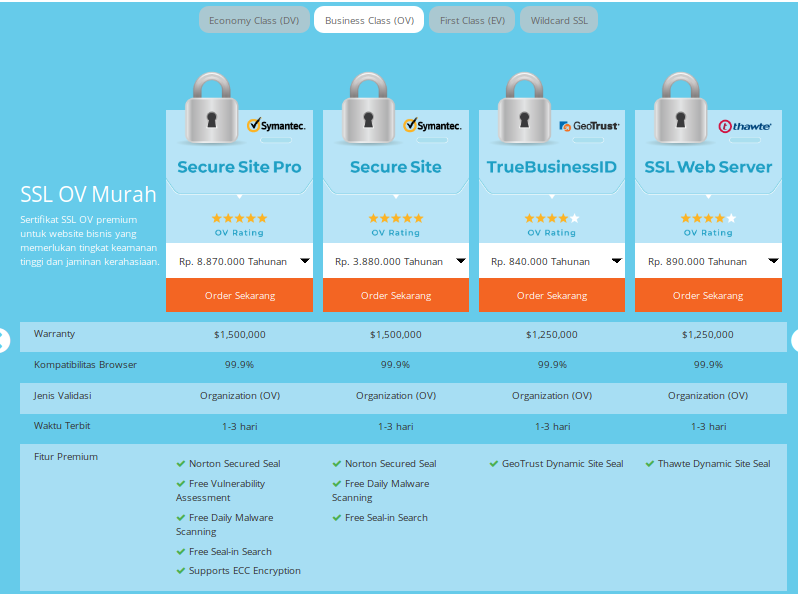Open the Rp. 890.000 Tahunan price dropdown
798x594 pixels.
(x=708, y=261)
